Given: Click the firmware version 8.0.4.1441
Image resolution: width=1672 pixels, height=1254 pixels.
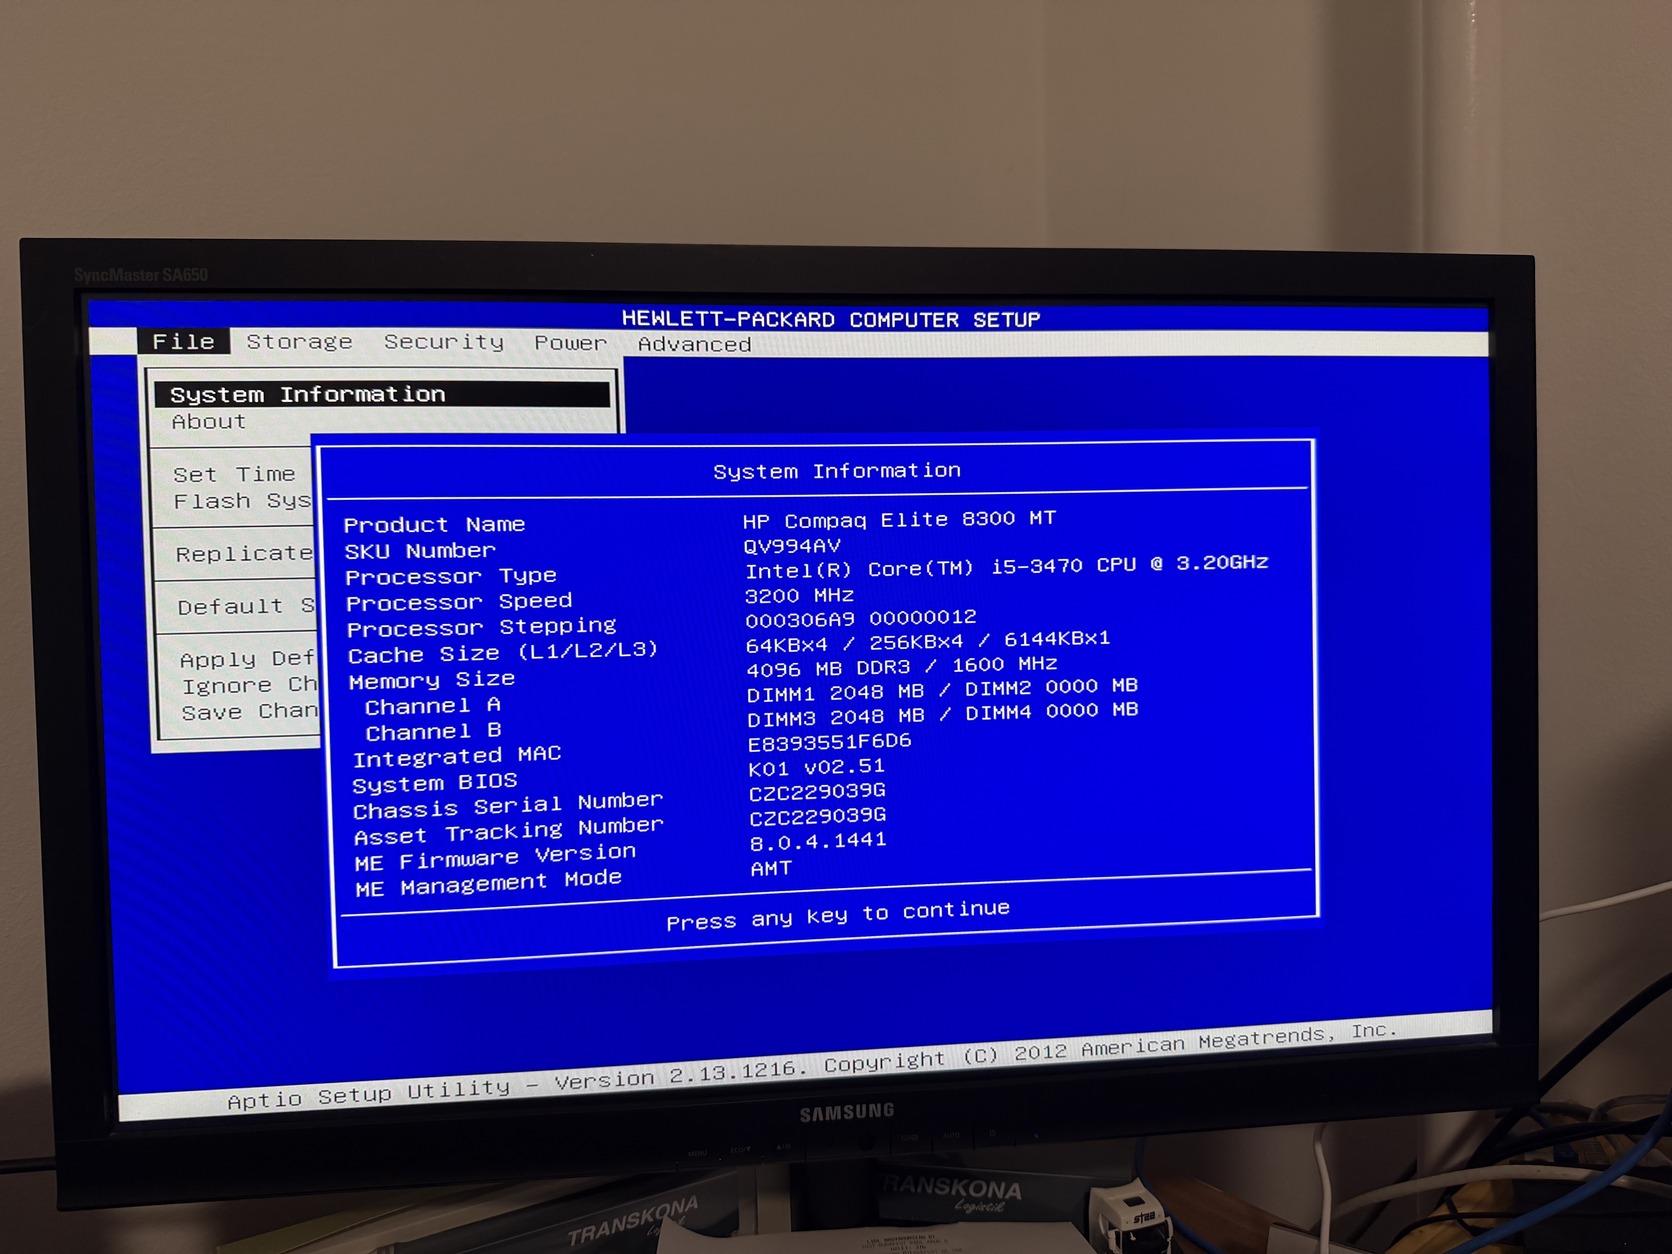Looking at the screenshot, I should point(819,842).
